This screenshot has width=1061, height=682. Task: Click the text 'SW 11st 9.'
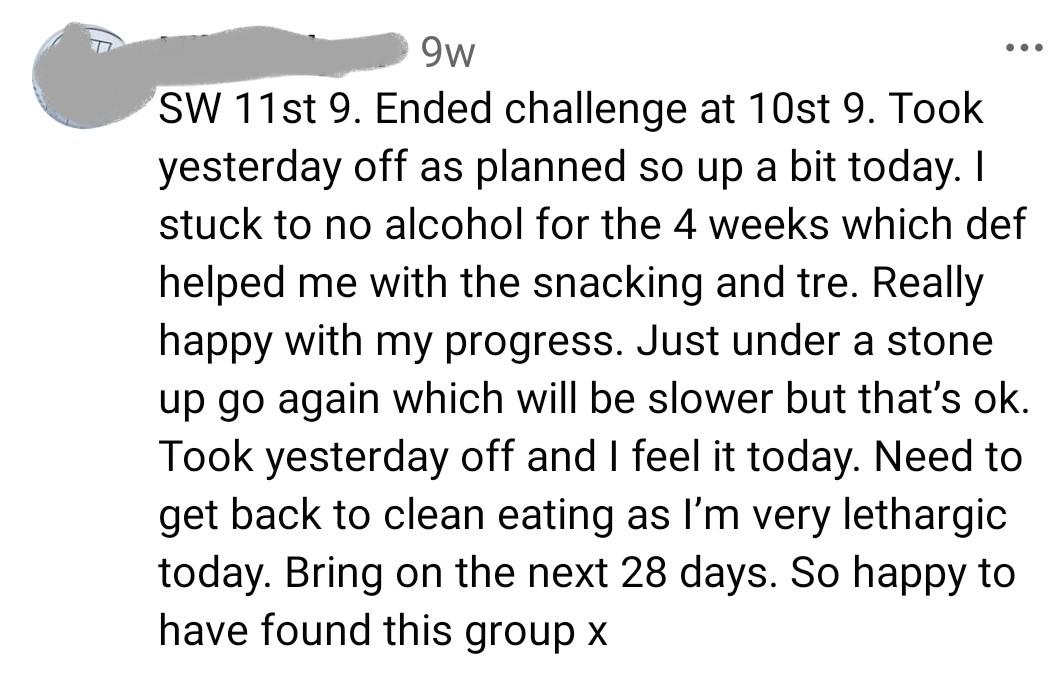pyautogui.click(x=259, y=109)
